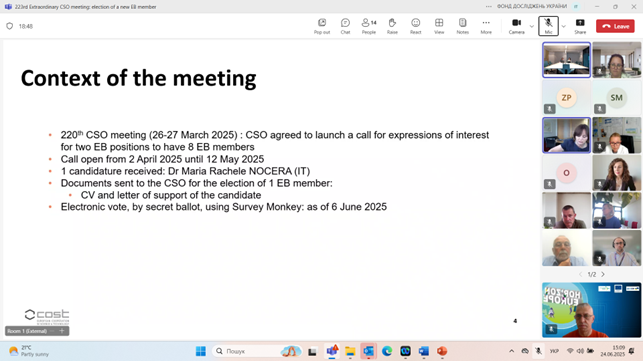Open File Explorer from taskbar
This screenshot has height=361, width=643.
pyautogui.click(x=350, y=351)
